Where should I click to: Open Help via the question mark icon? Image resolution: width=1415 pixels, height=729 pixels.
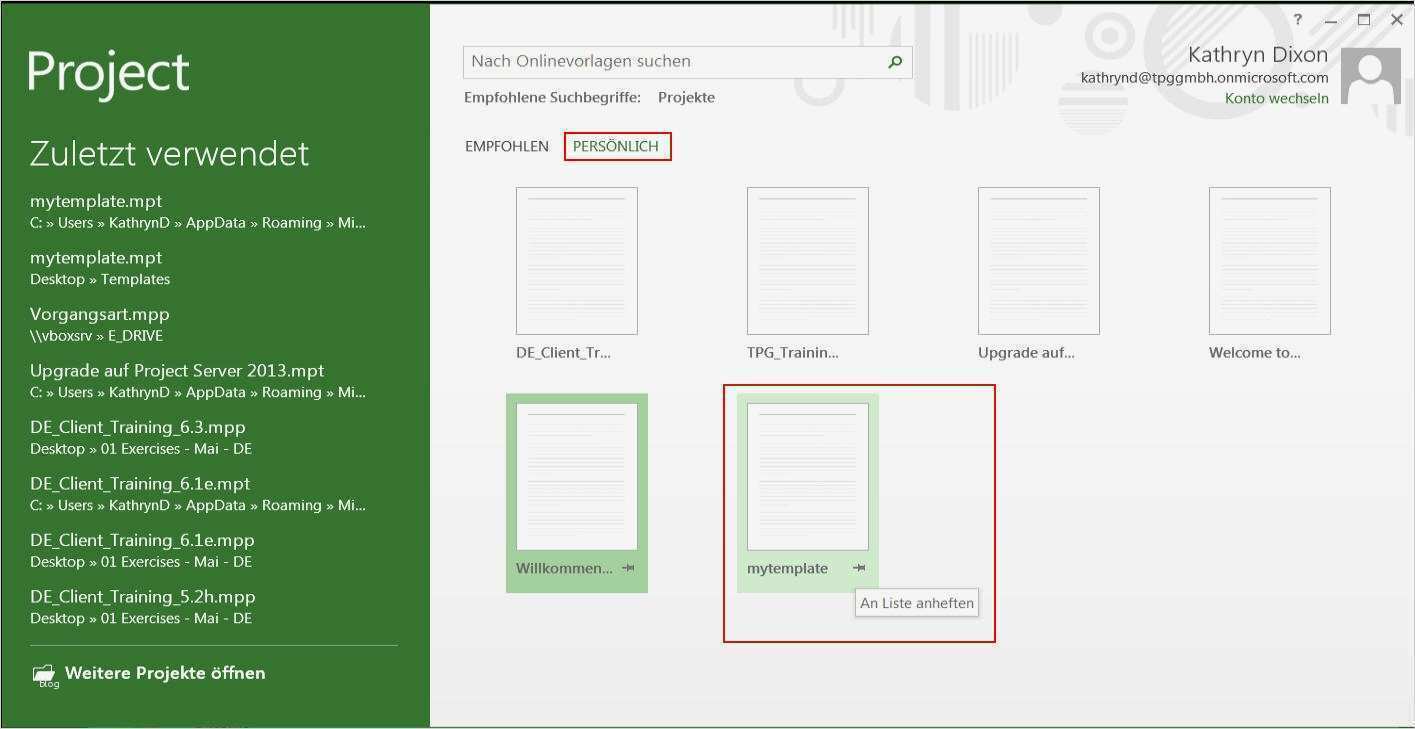1297,19
